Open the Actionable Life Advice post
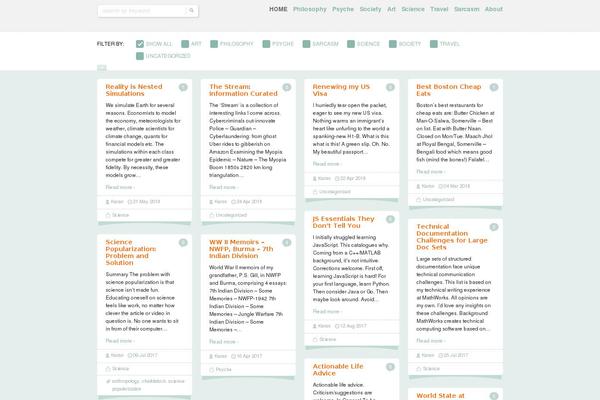600x400 pixels. coord(338,369)
